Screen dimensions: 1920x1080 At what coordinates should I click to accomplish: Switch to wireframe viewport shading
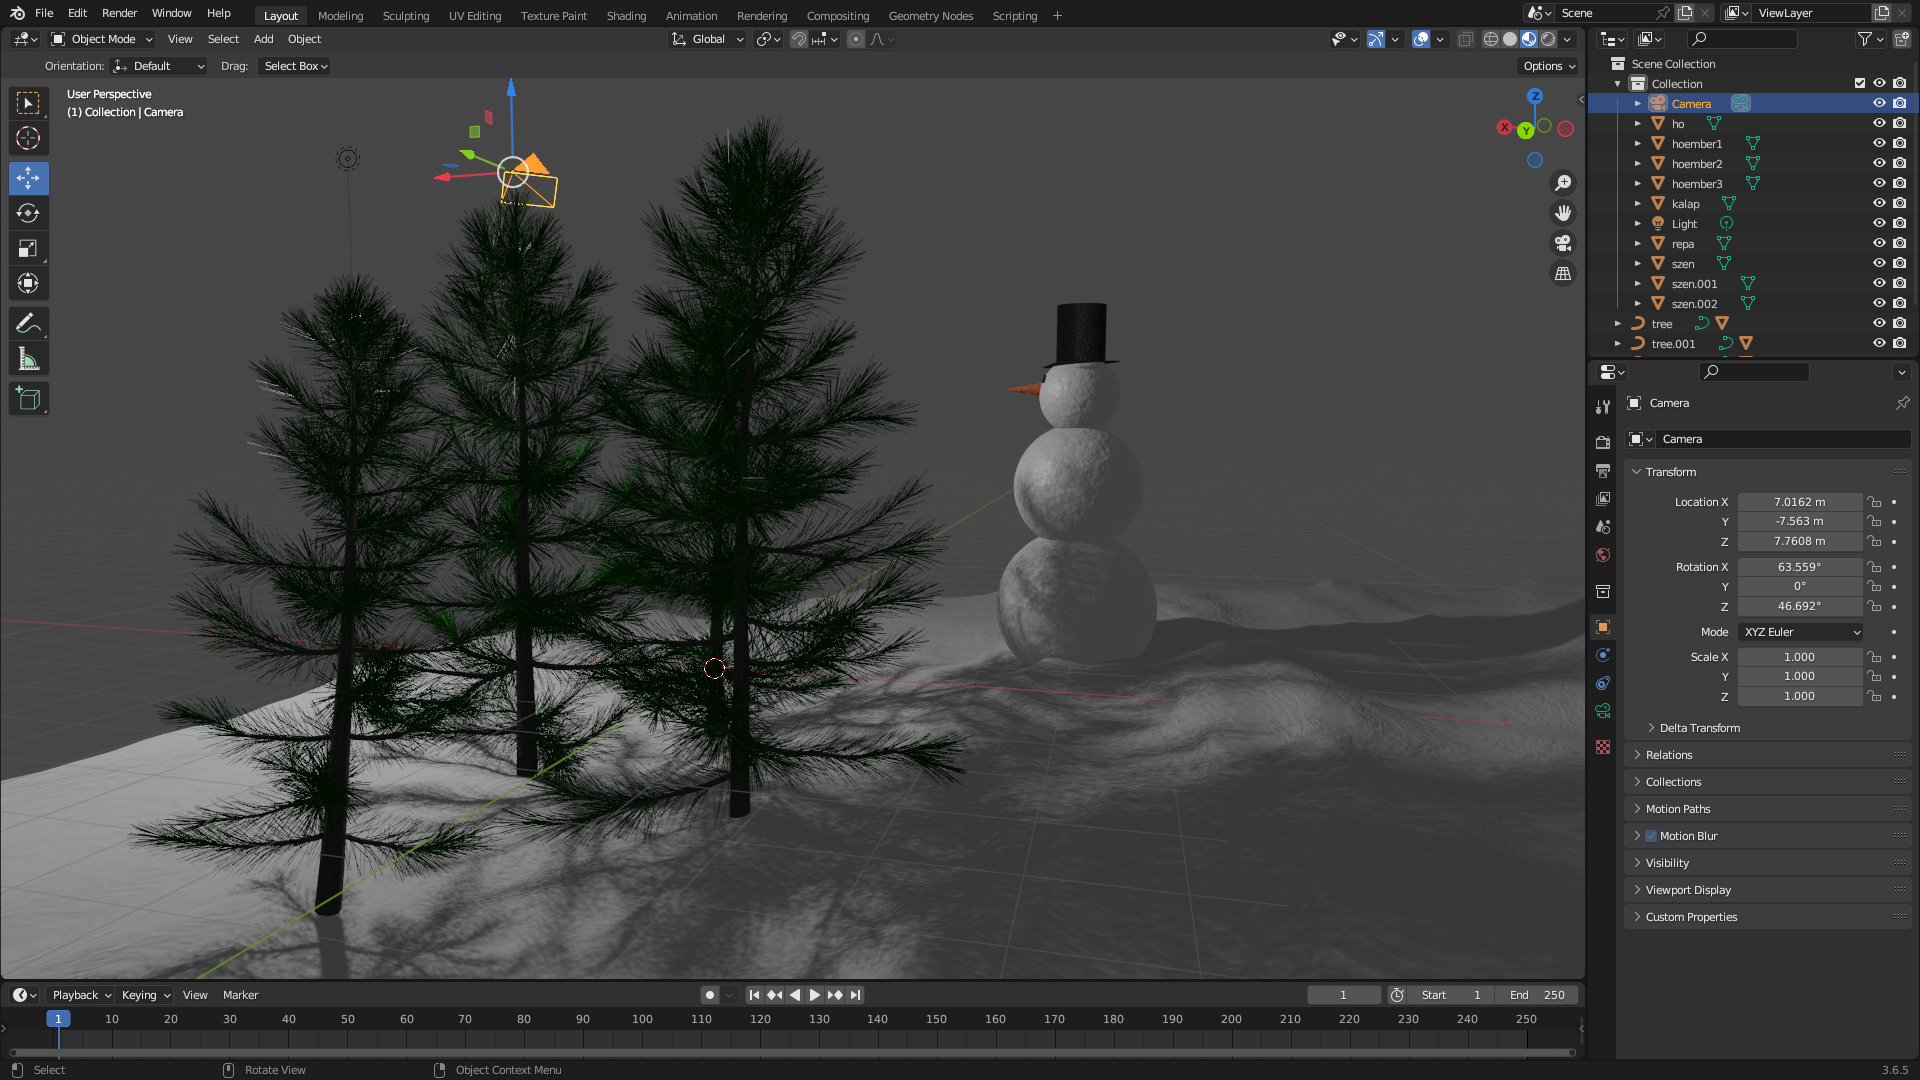point(1490,39)
